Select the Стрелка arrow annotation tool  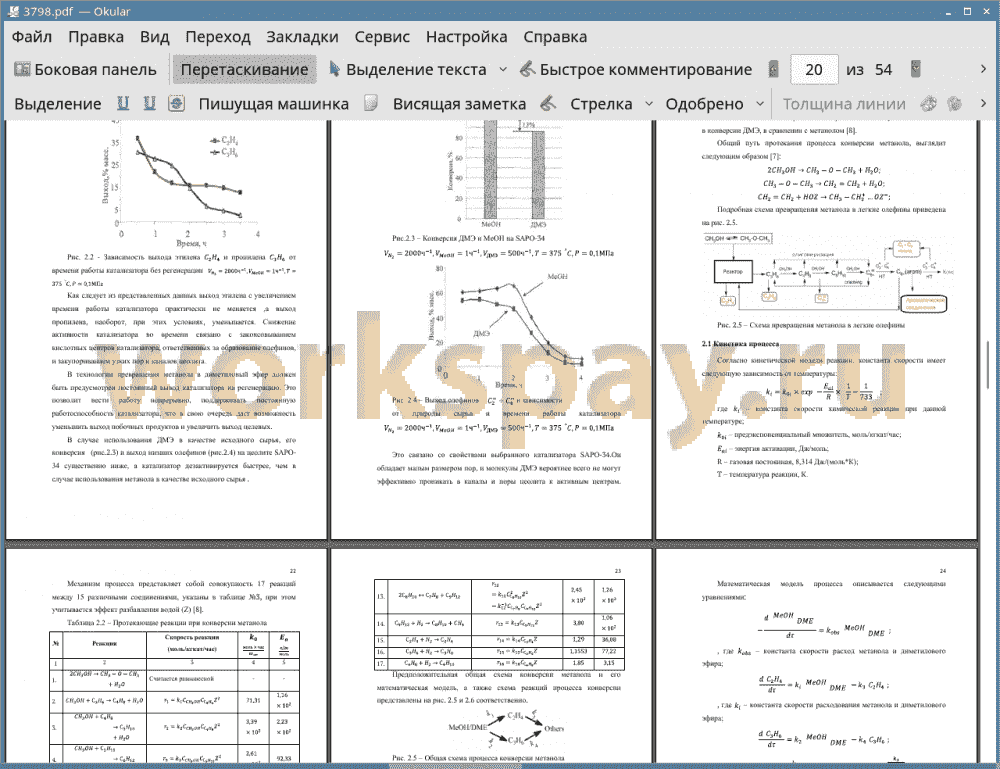[601, 104]
